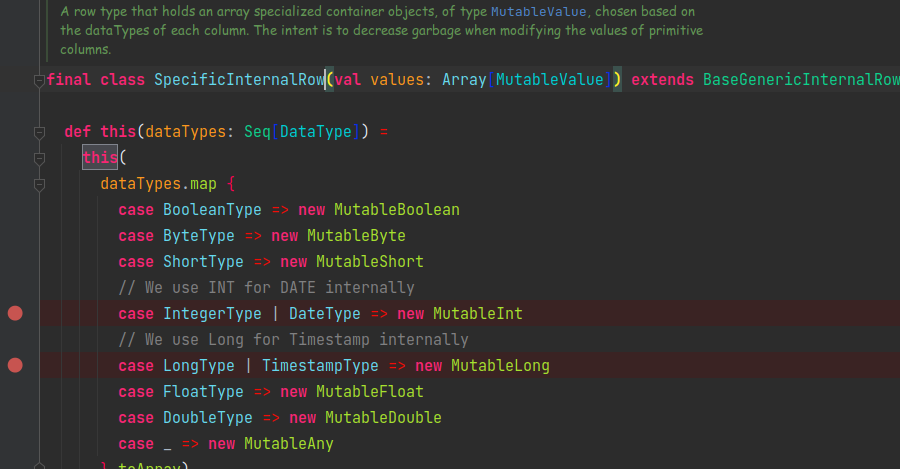Click the map method call
This screenshot has width=900, height=469.
[203, 184]
